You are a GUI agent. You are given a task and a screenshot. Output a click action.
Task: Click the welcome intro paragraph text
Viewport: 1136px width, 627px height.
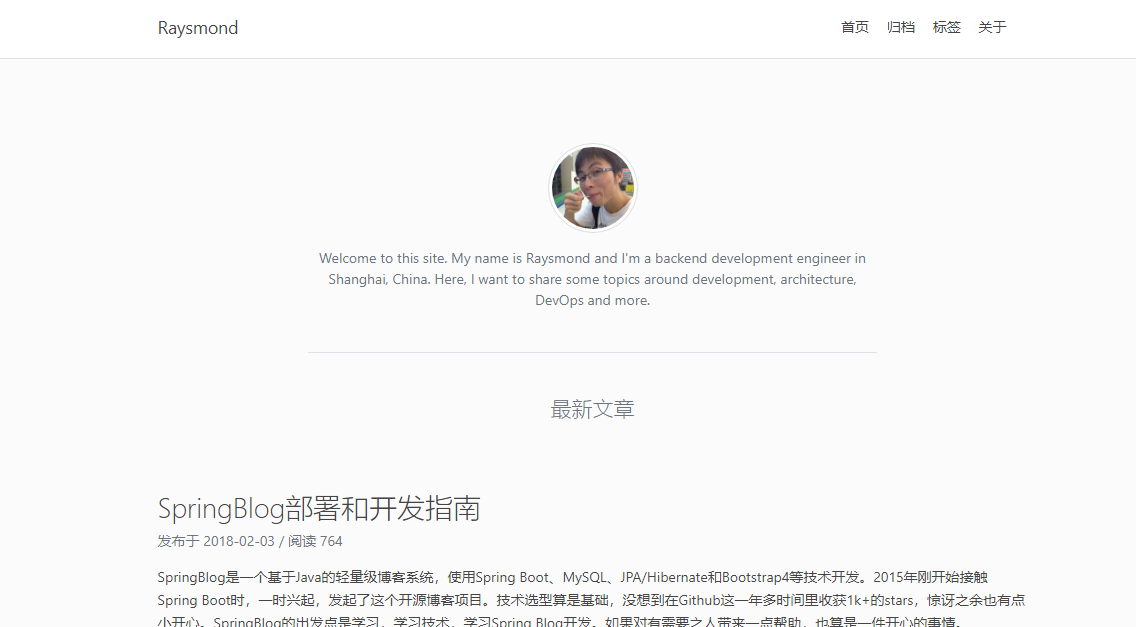click(x=593, y=279)
